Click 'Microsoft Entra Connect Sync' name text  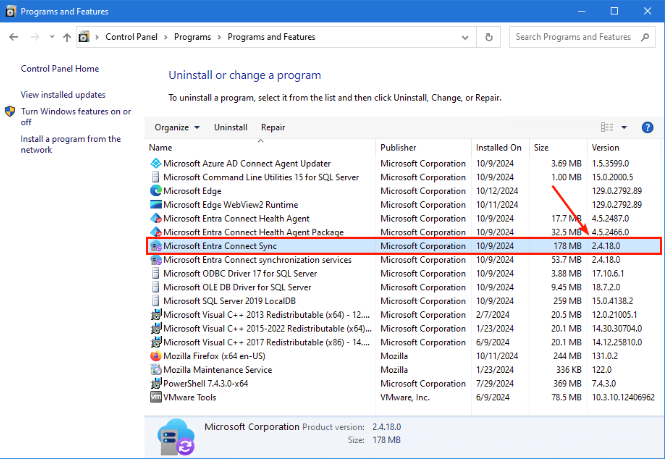(x=220, y=246)
